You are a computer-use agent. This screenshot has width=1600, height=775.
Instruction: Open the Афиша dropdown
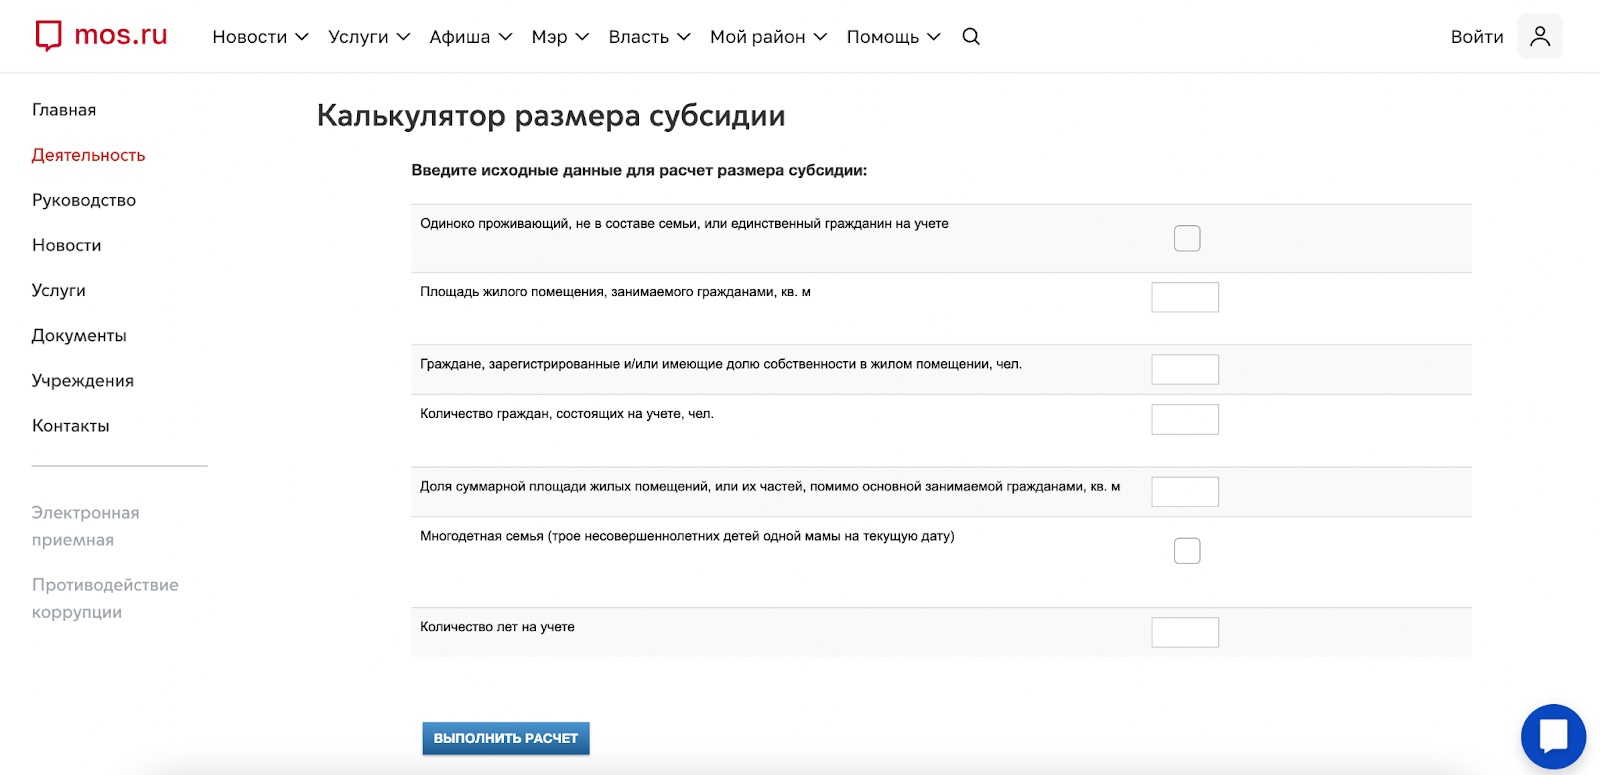471,37
